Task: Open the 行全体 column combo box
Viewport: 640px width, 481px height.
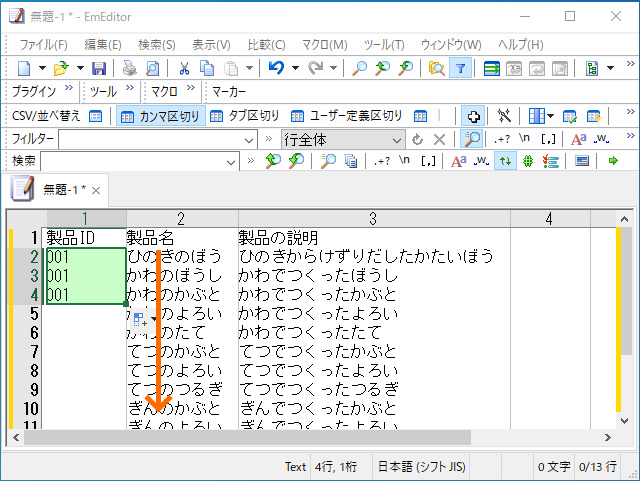Action: (343, 140)
